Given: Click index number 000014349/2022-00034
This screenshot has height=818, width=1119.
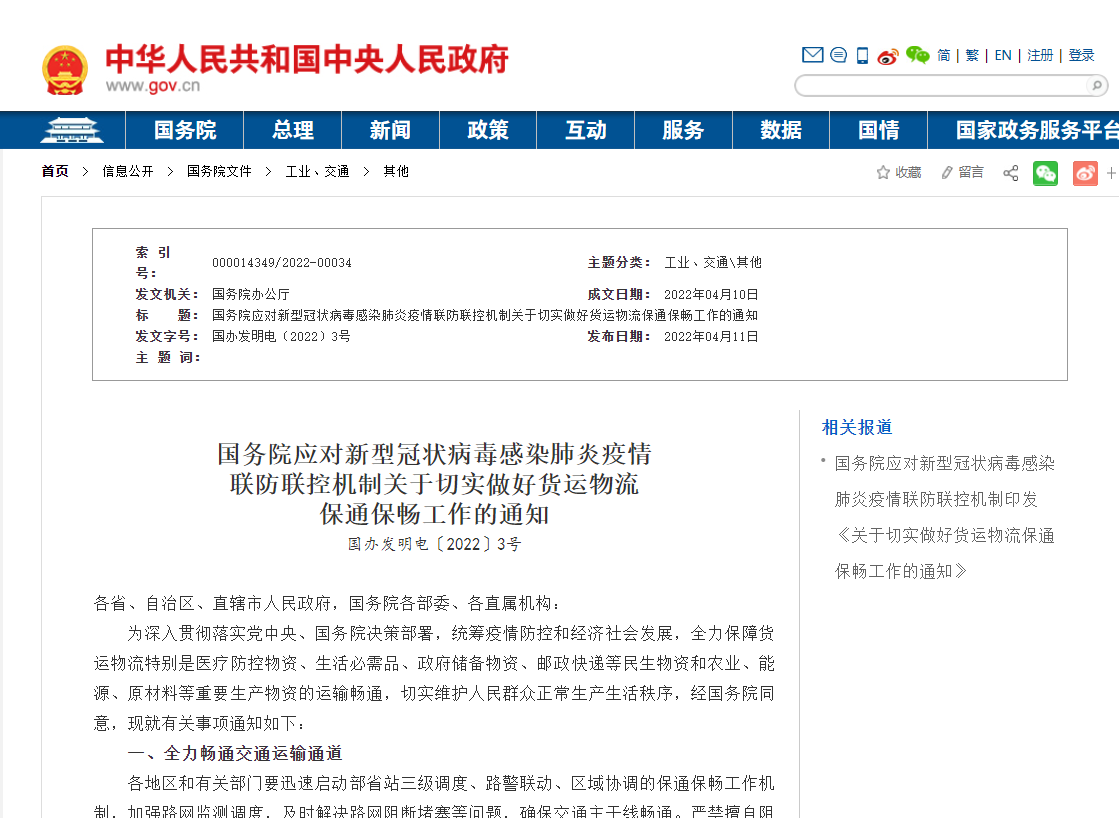Looking at the screenshot, I should [282, 263].
